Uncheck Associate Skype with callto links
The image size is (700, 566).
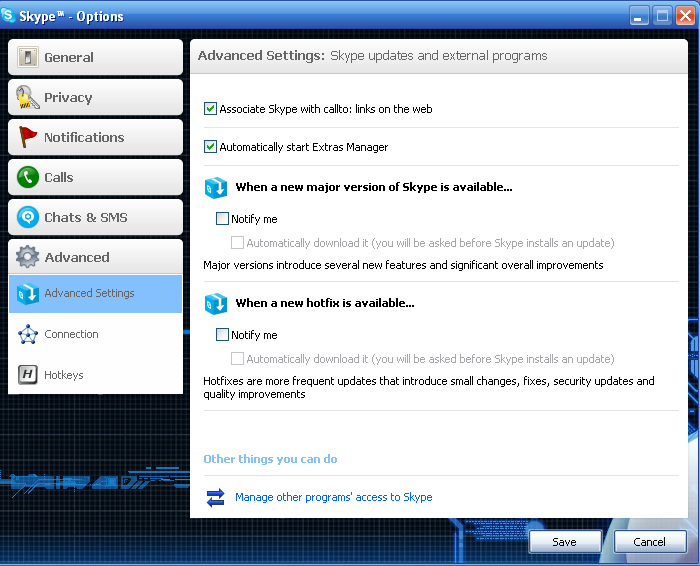pyautogui.click(x=210, y=109)
